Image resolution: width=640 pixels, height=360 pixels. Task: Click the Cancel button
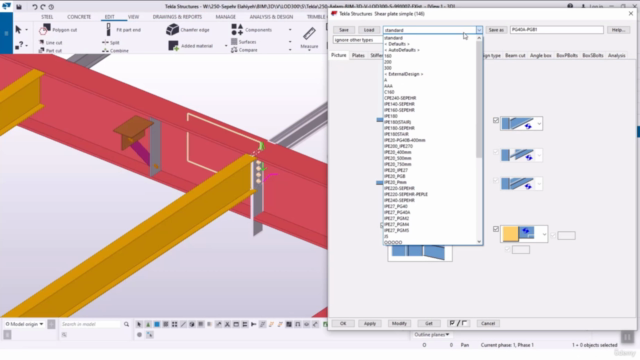[488, 323]
